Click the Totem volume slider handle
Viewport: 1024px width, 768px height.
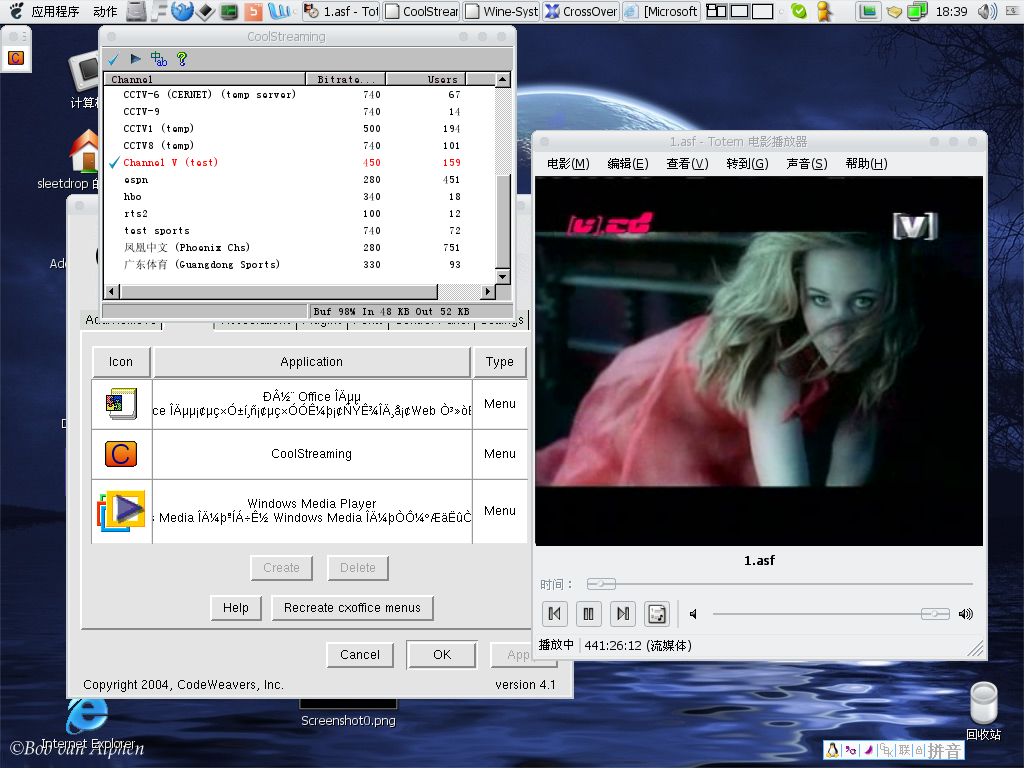tap(935, 614)
